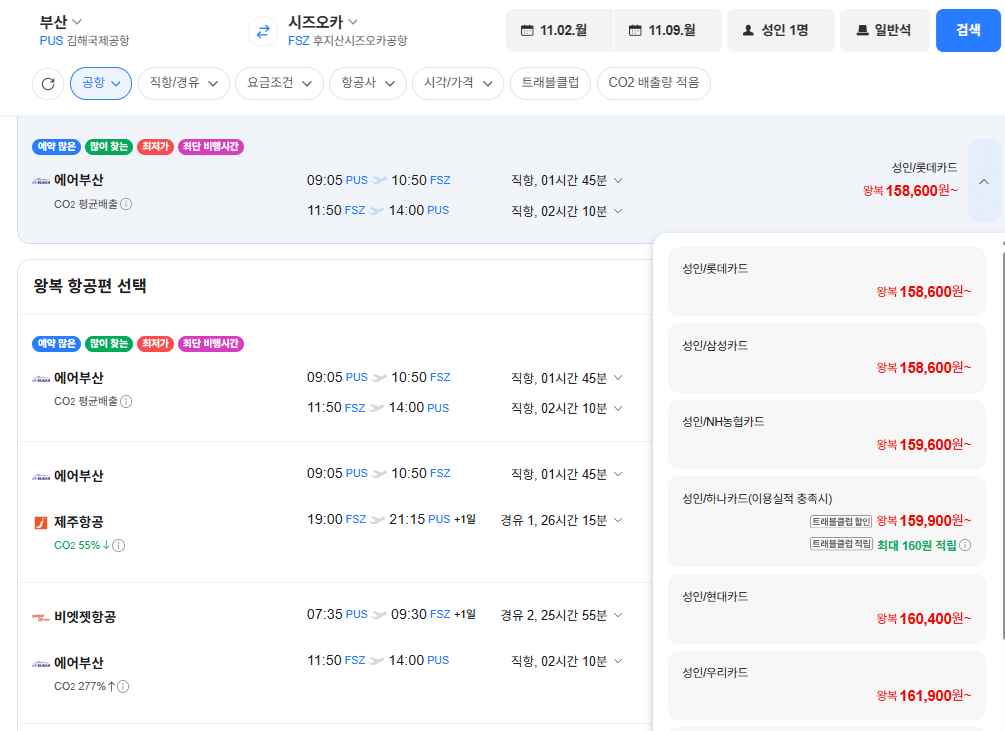Open CO2 55% info icon for 제주항공

pos(119,546)
